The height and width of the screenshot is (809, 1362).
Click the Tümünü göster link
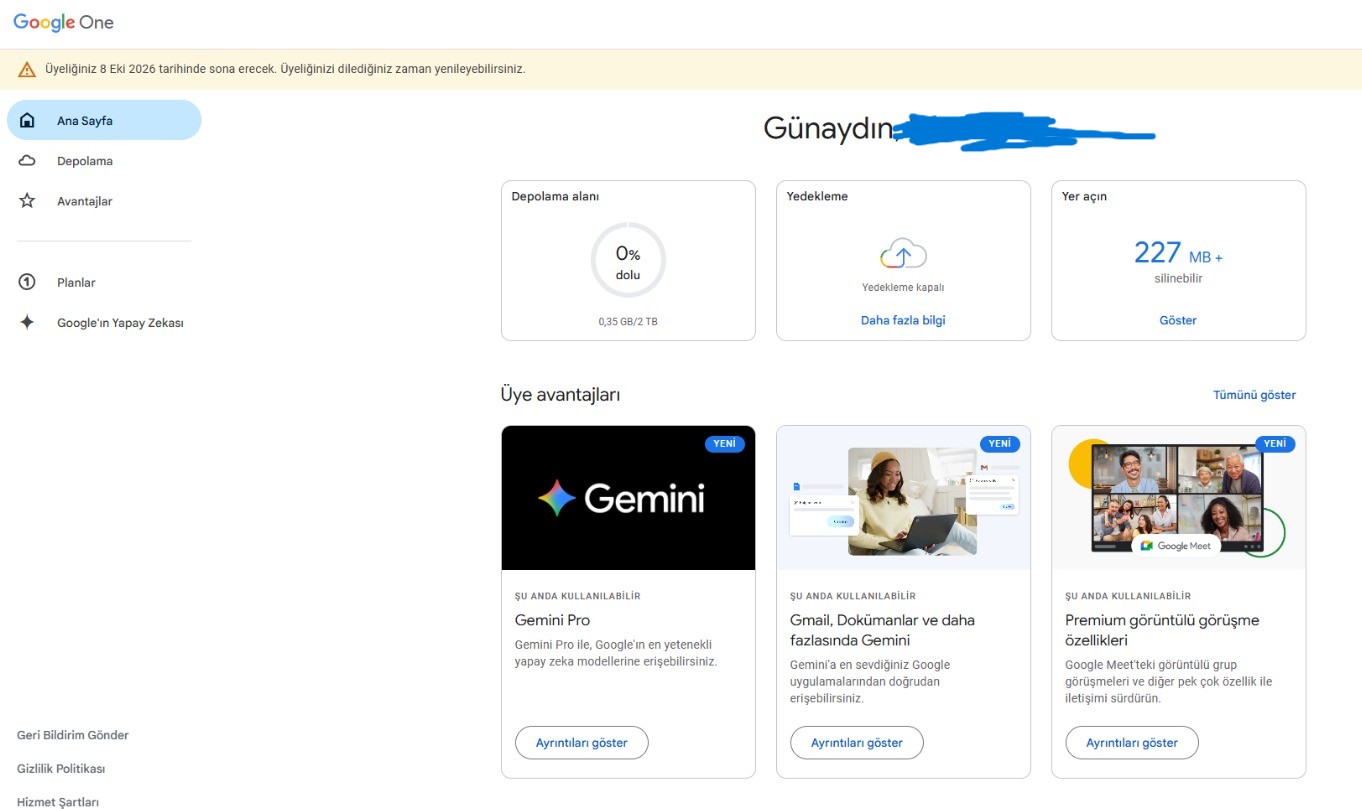click(1254, 395)
